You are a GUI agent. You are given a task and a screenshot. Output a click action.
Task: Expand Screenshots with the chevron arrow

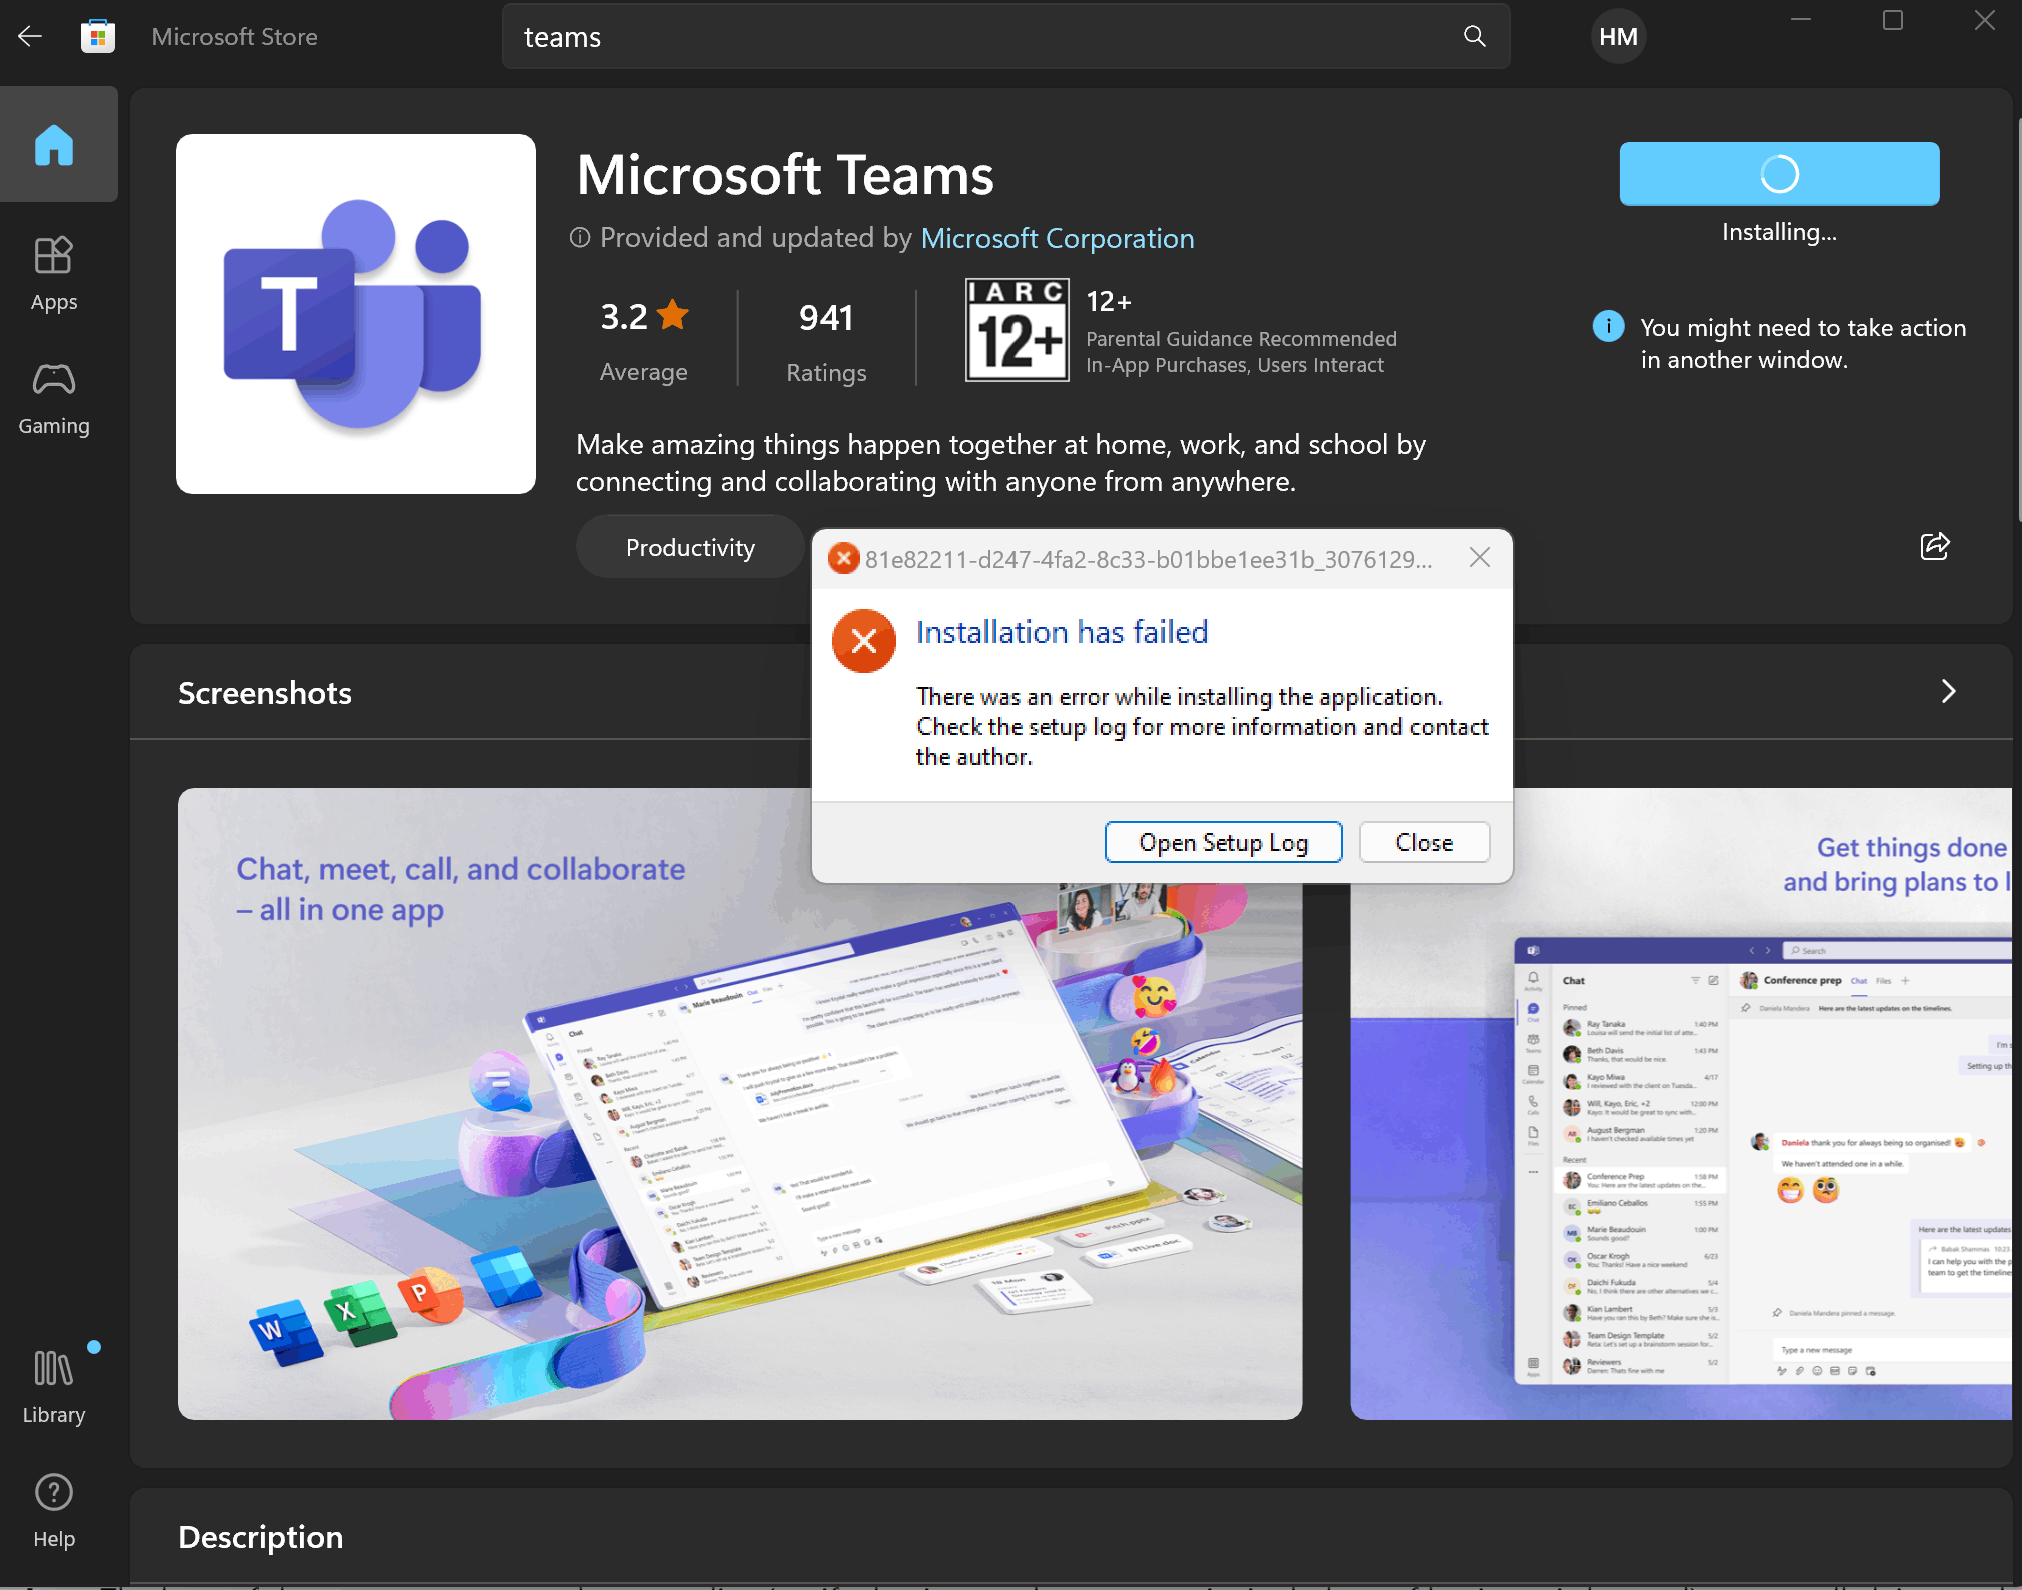1948,692
